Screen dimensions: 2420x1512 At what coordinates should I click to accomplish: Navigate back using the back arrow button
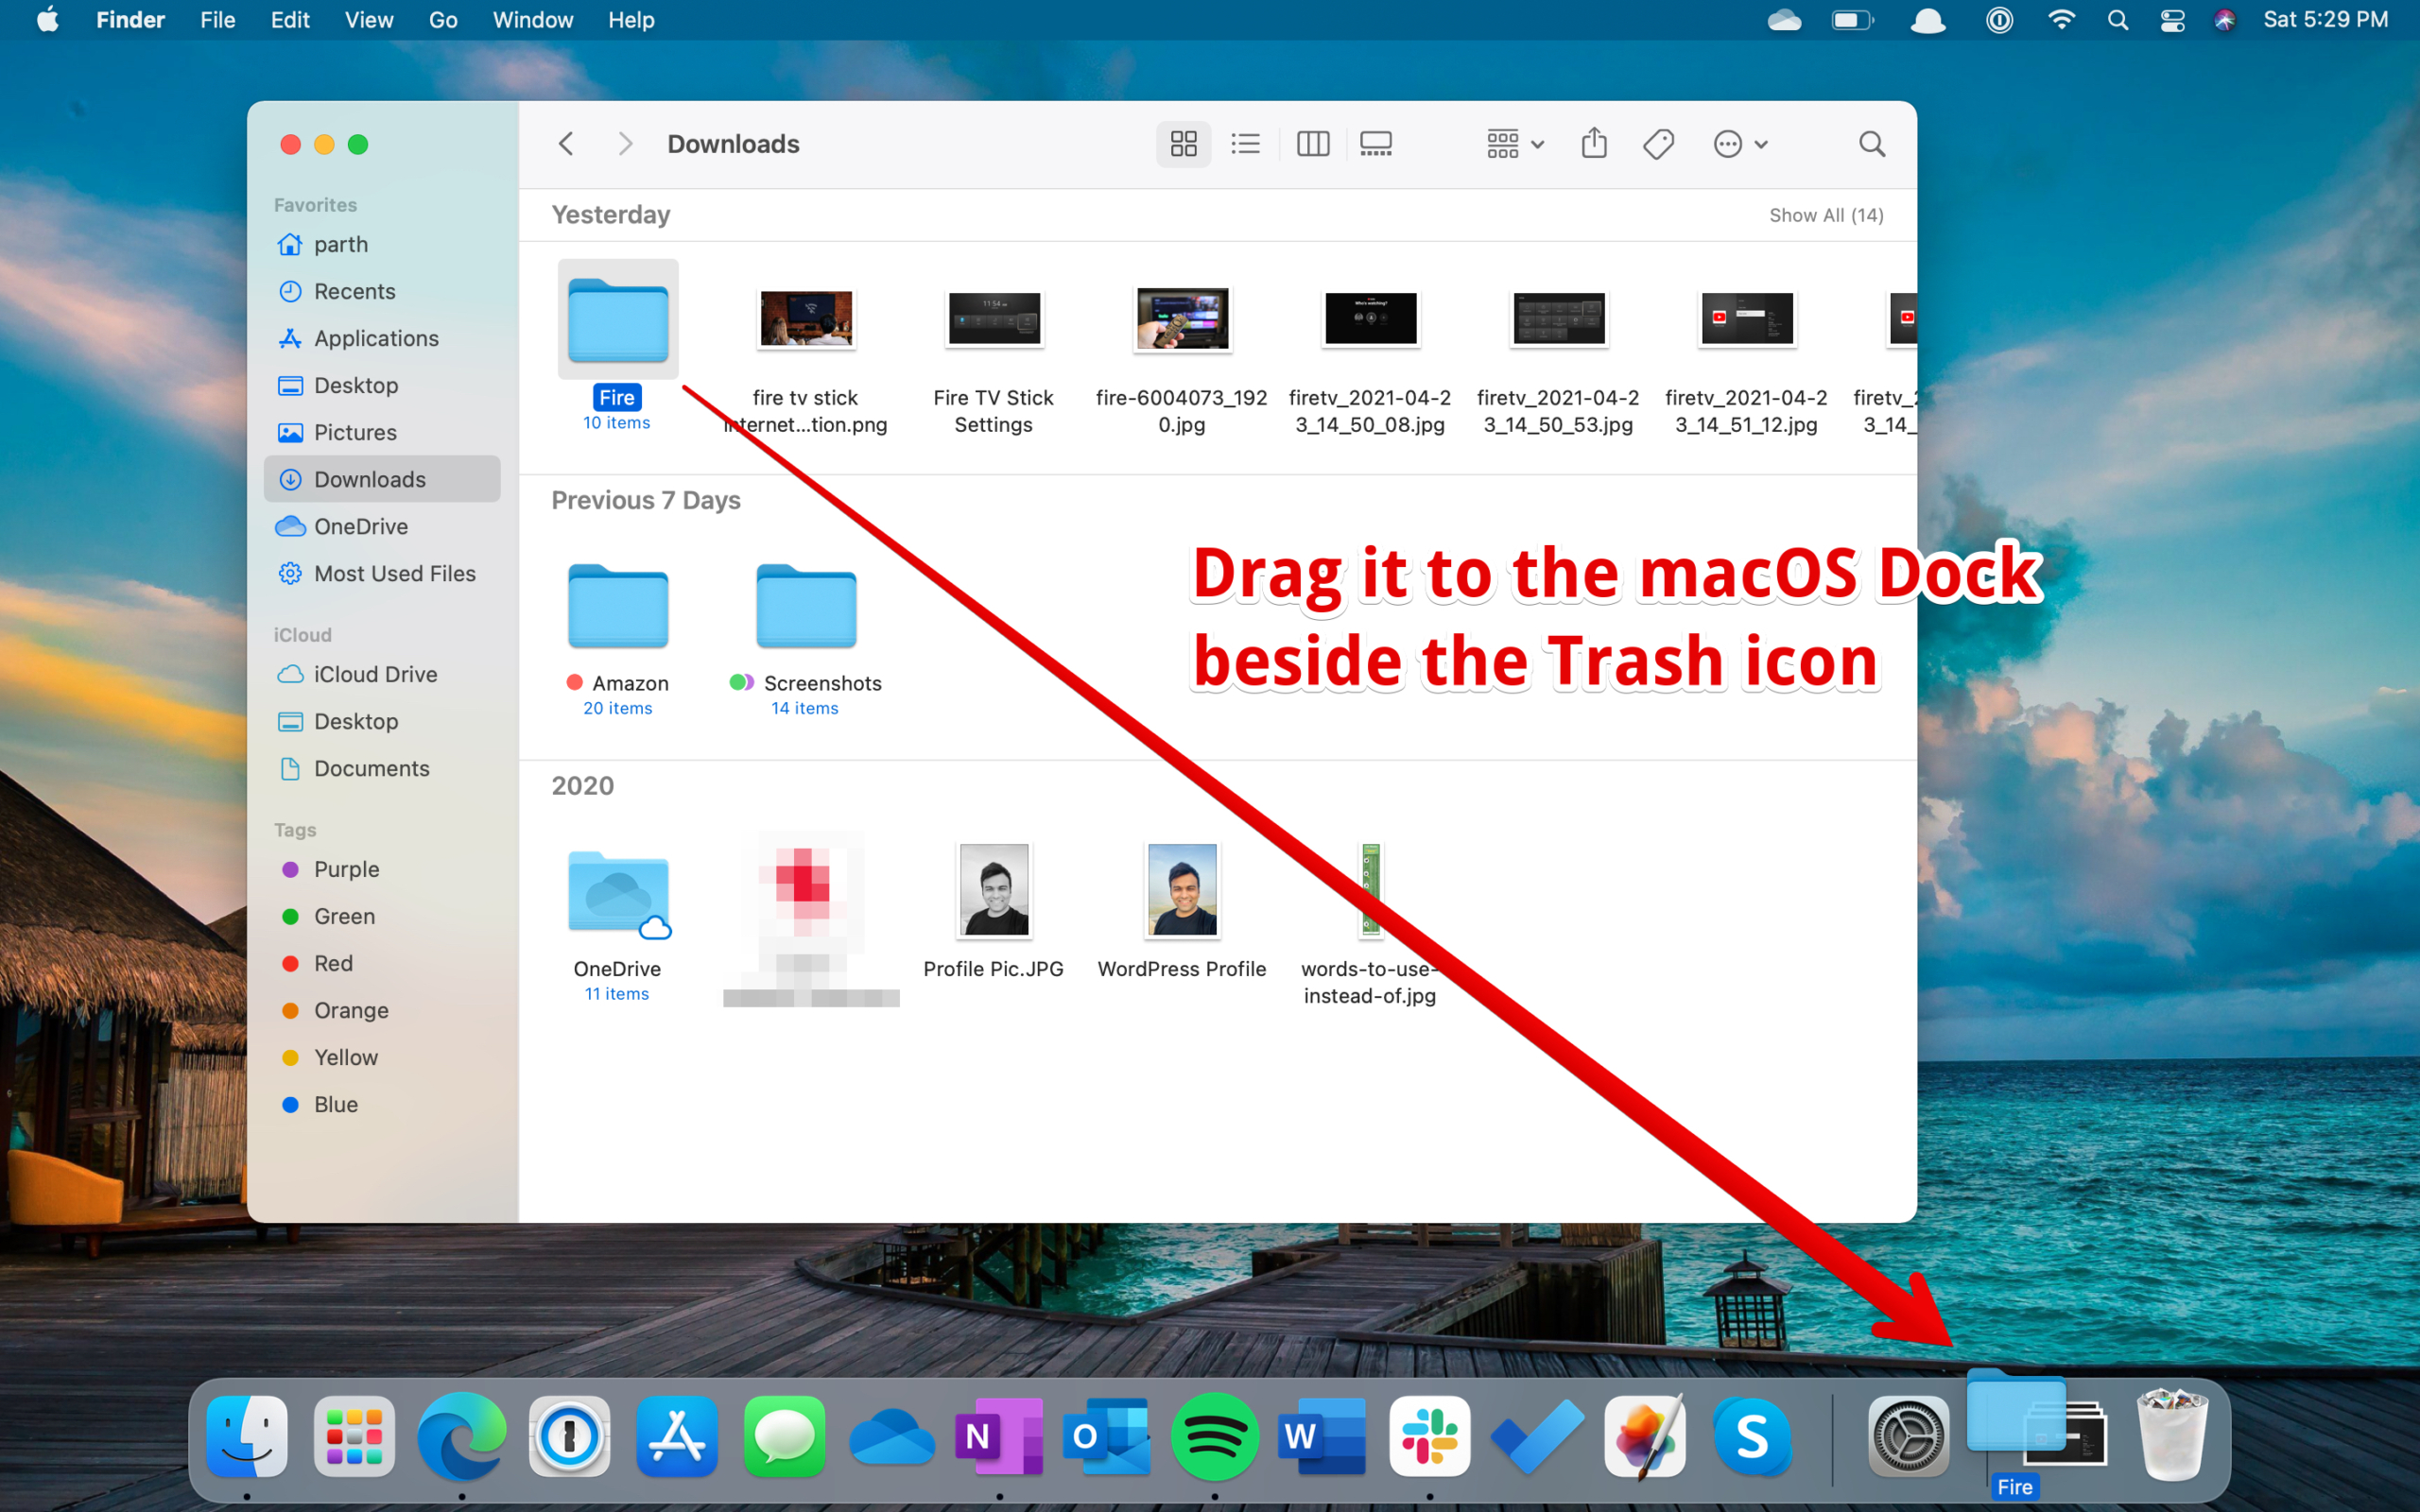(568, 143)
